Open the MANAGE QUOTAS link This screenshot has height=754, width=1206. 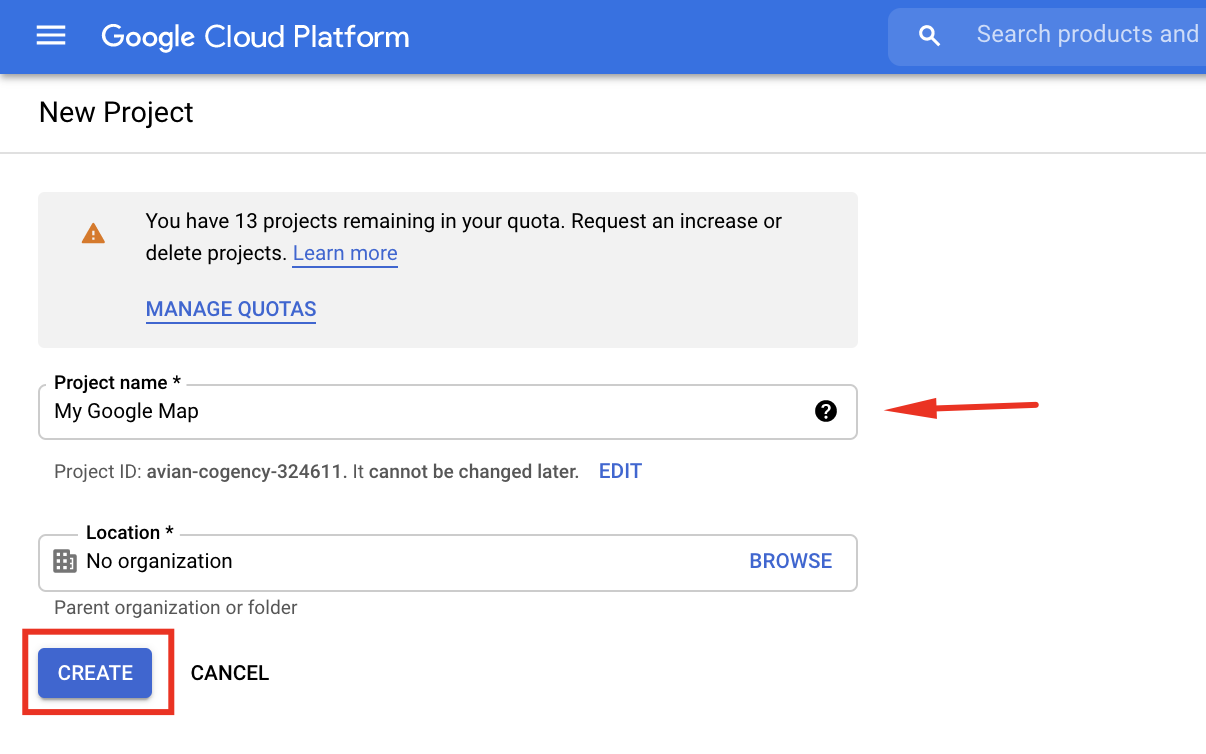click(231, 309)
